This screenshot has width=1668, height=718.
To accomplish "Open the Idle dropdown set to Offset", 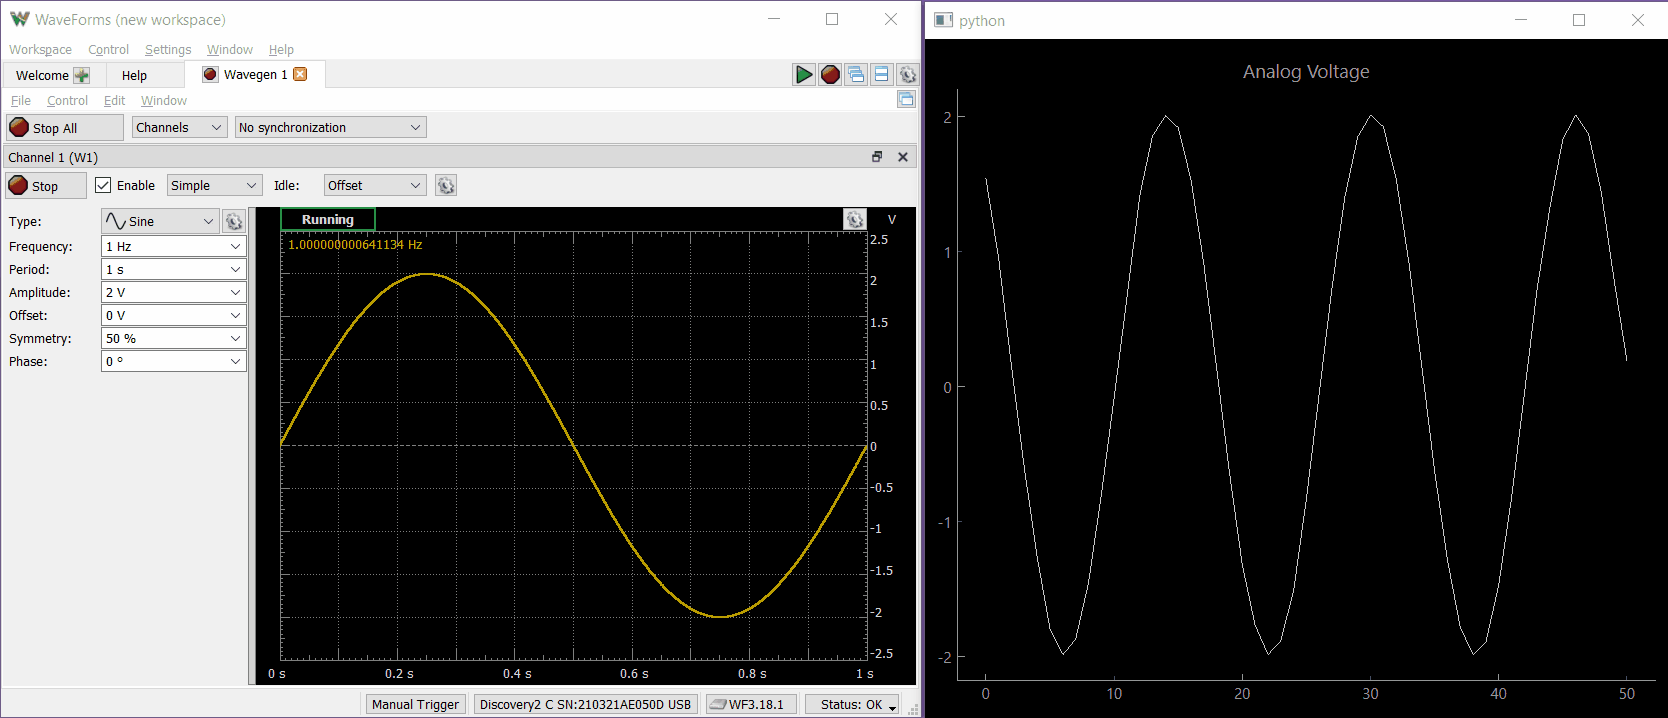I will pyautogui.click(x=374, y=186).
